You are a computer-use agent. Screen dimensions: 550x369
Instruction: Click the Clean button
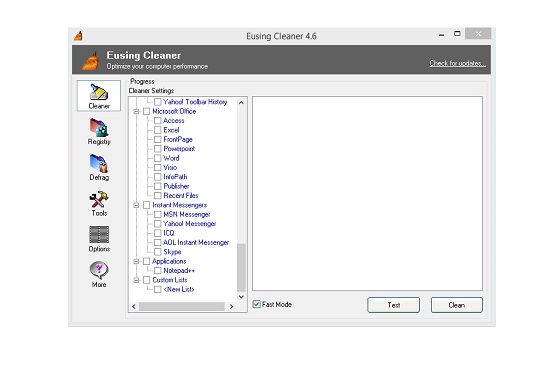457,305
